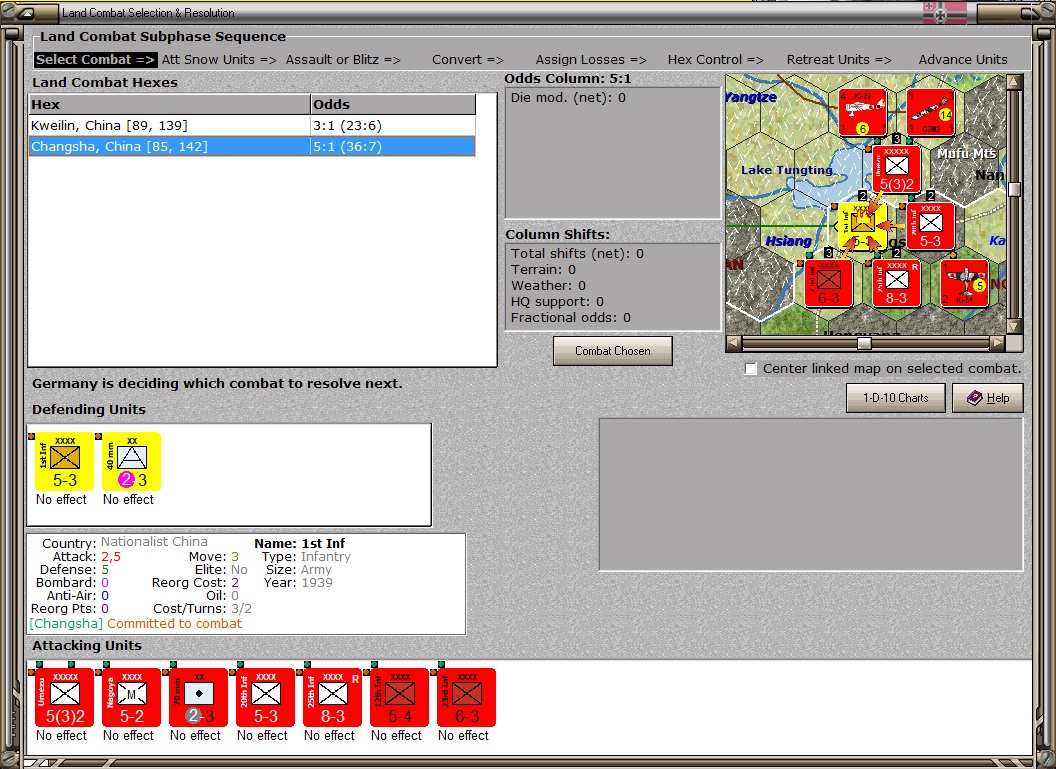Click the Ki-27 fighter counter on map
The height and width of the screenshot is (769, 1056).
[x=862, y=112]
